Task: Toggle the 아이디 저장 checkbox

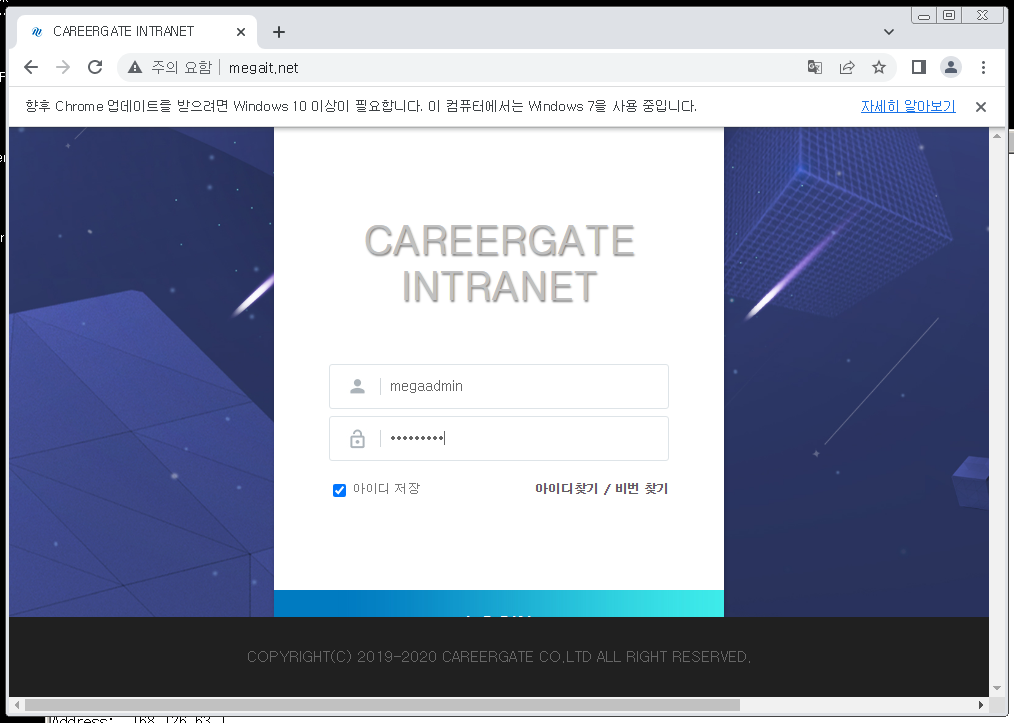Action: coord(339,490)
